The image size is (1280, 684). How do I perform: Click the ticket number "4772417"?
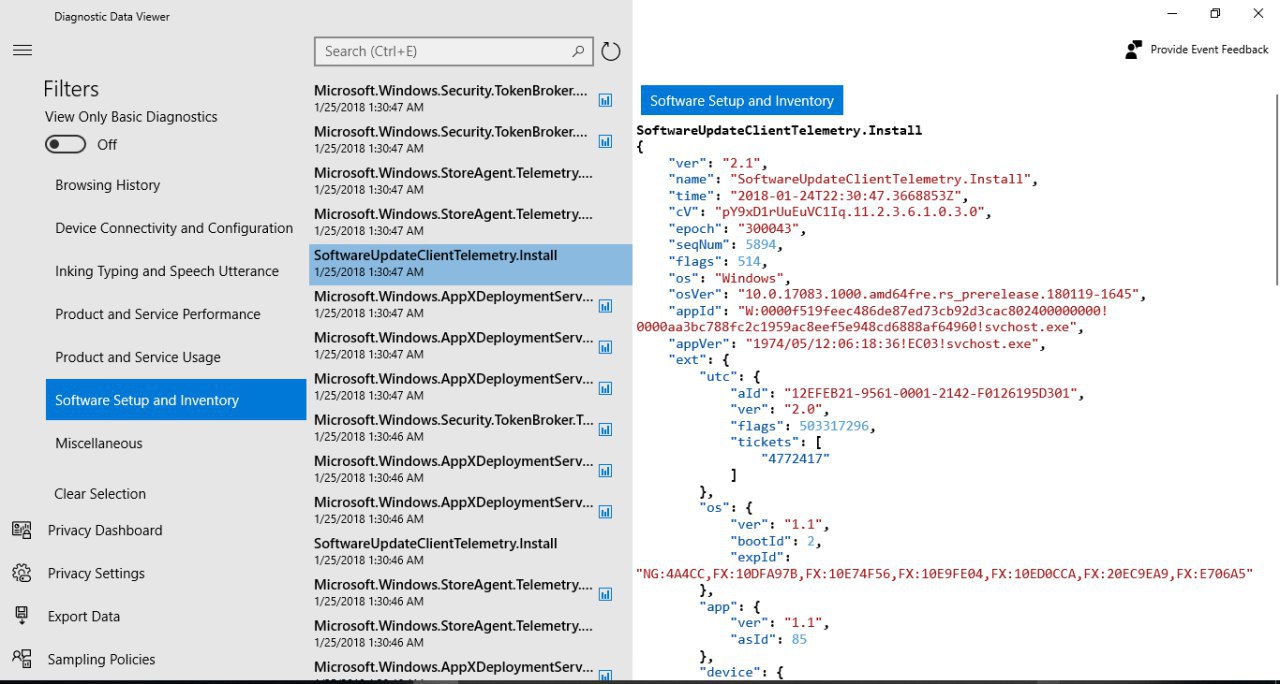coord(796,458)
